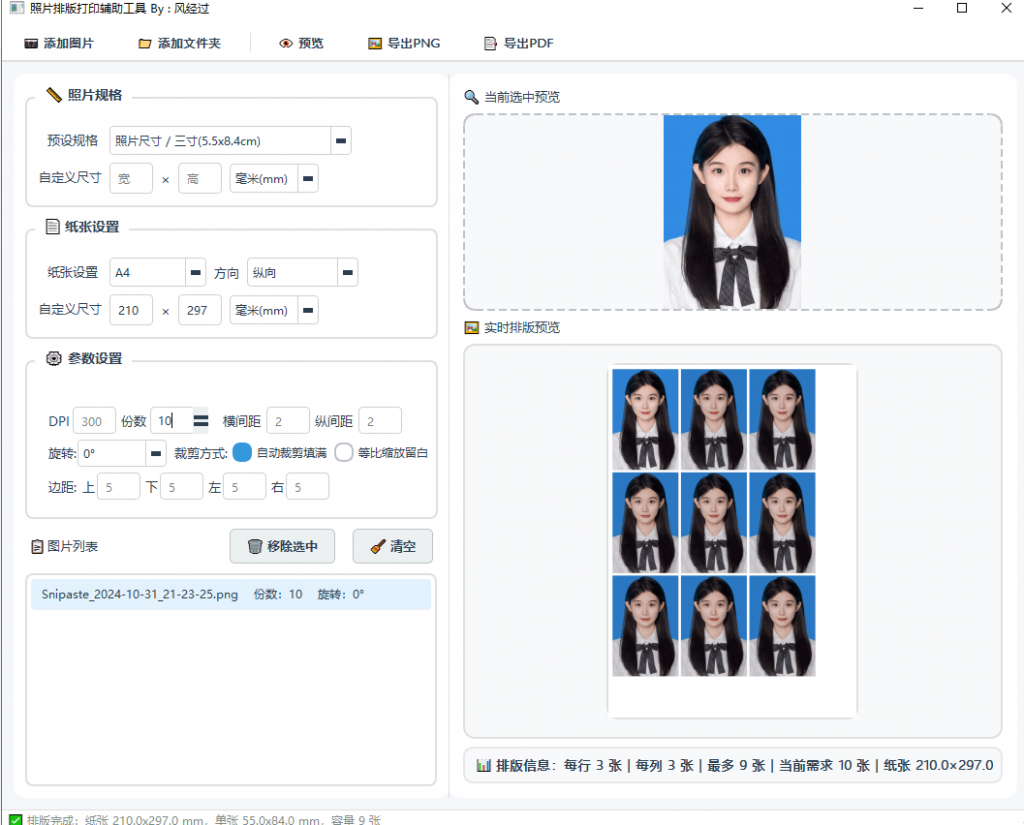Click the 预览 toolbar item
The image size is (1024, 825).
pyautogui.click(x=299, y=43)
